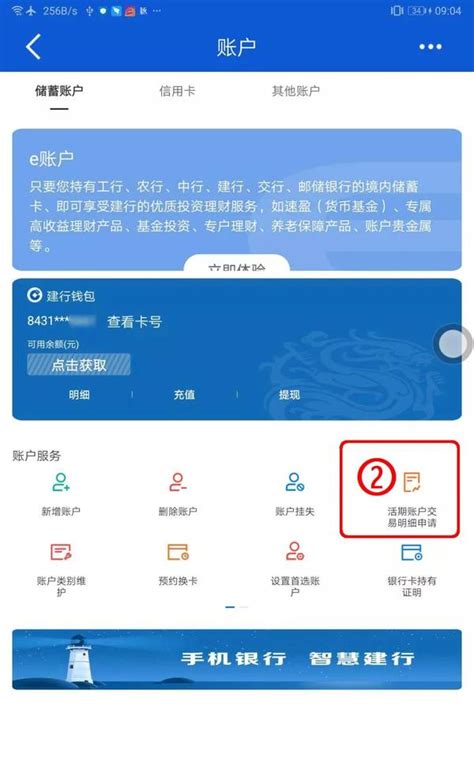Open the 新增账户 add account icon
This screenshot has height=758, width=474.
click(61, 482)
